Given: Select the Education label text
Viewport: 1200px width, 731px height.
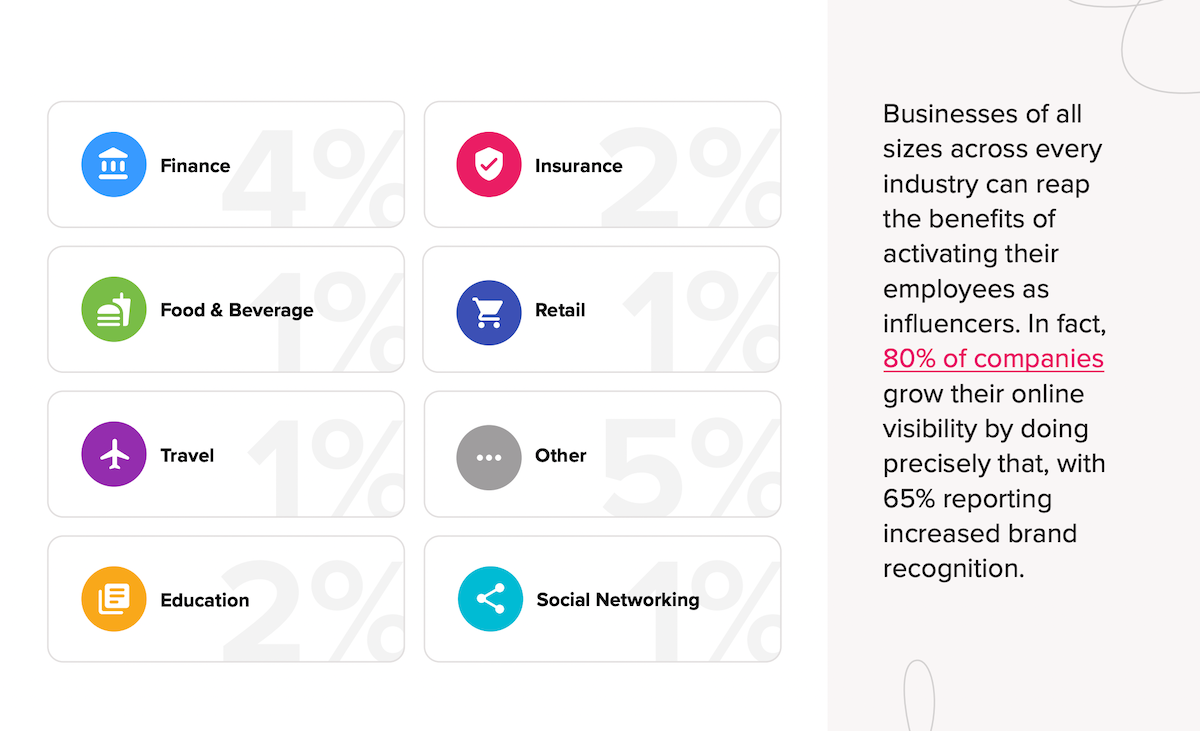Looking at the screenshot, I should pos(205,600).
